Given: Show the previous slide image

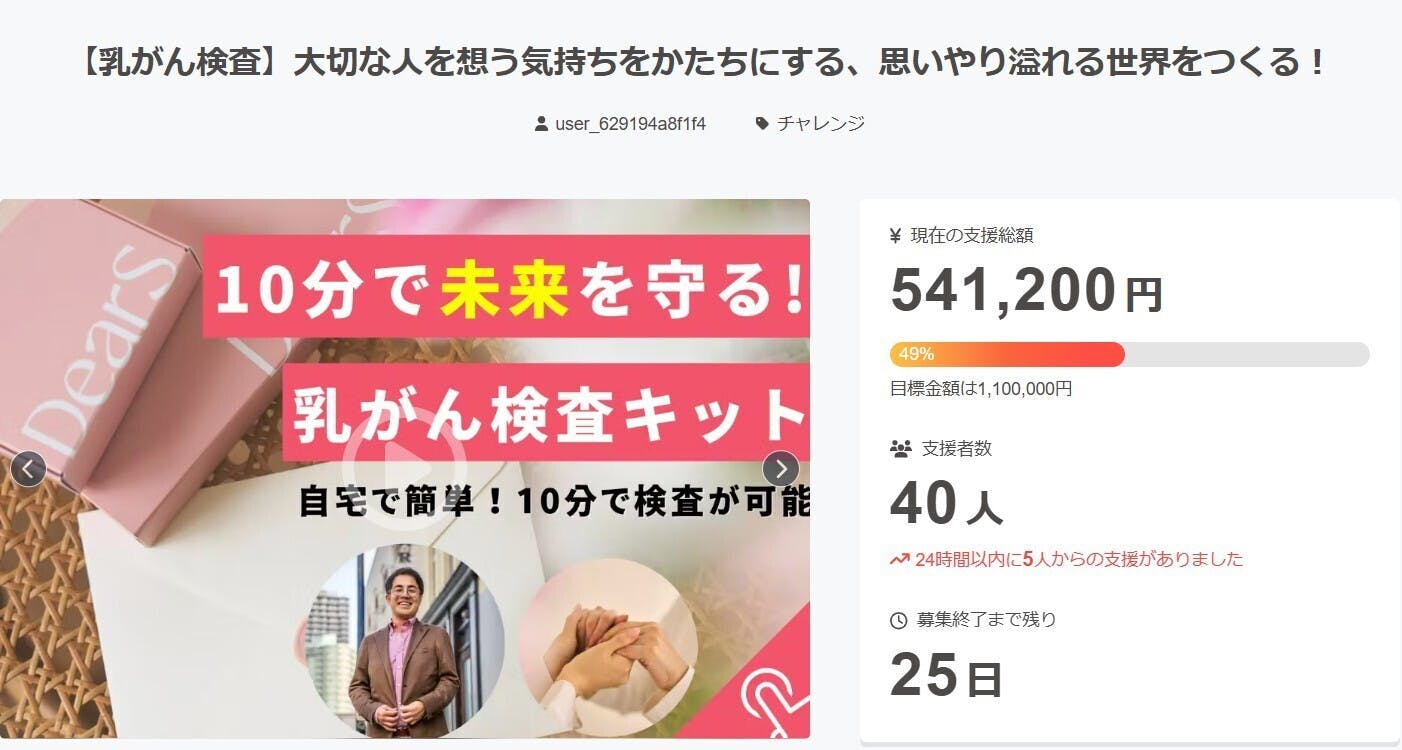Looking at the screenshot, I should pyautogui.click(x=28, y=468).
